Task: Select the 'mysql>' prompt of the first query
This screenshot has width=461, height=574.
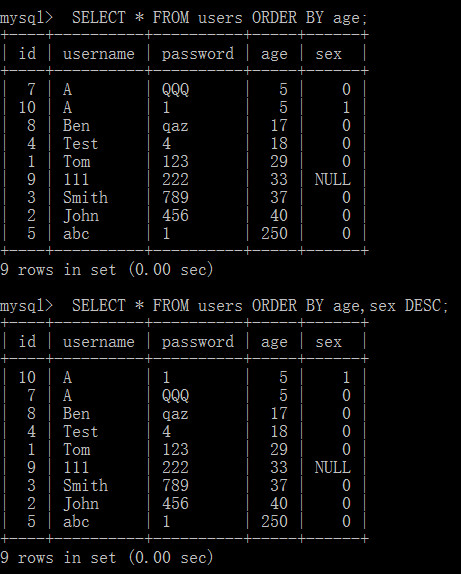Action: 26,18
